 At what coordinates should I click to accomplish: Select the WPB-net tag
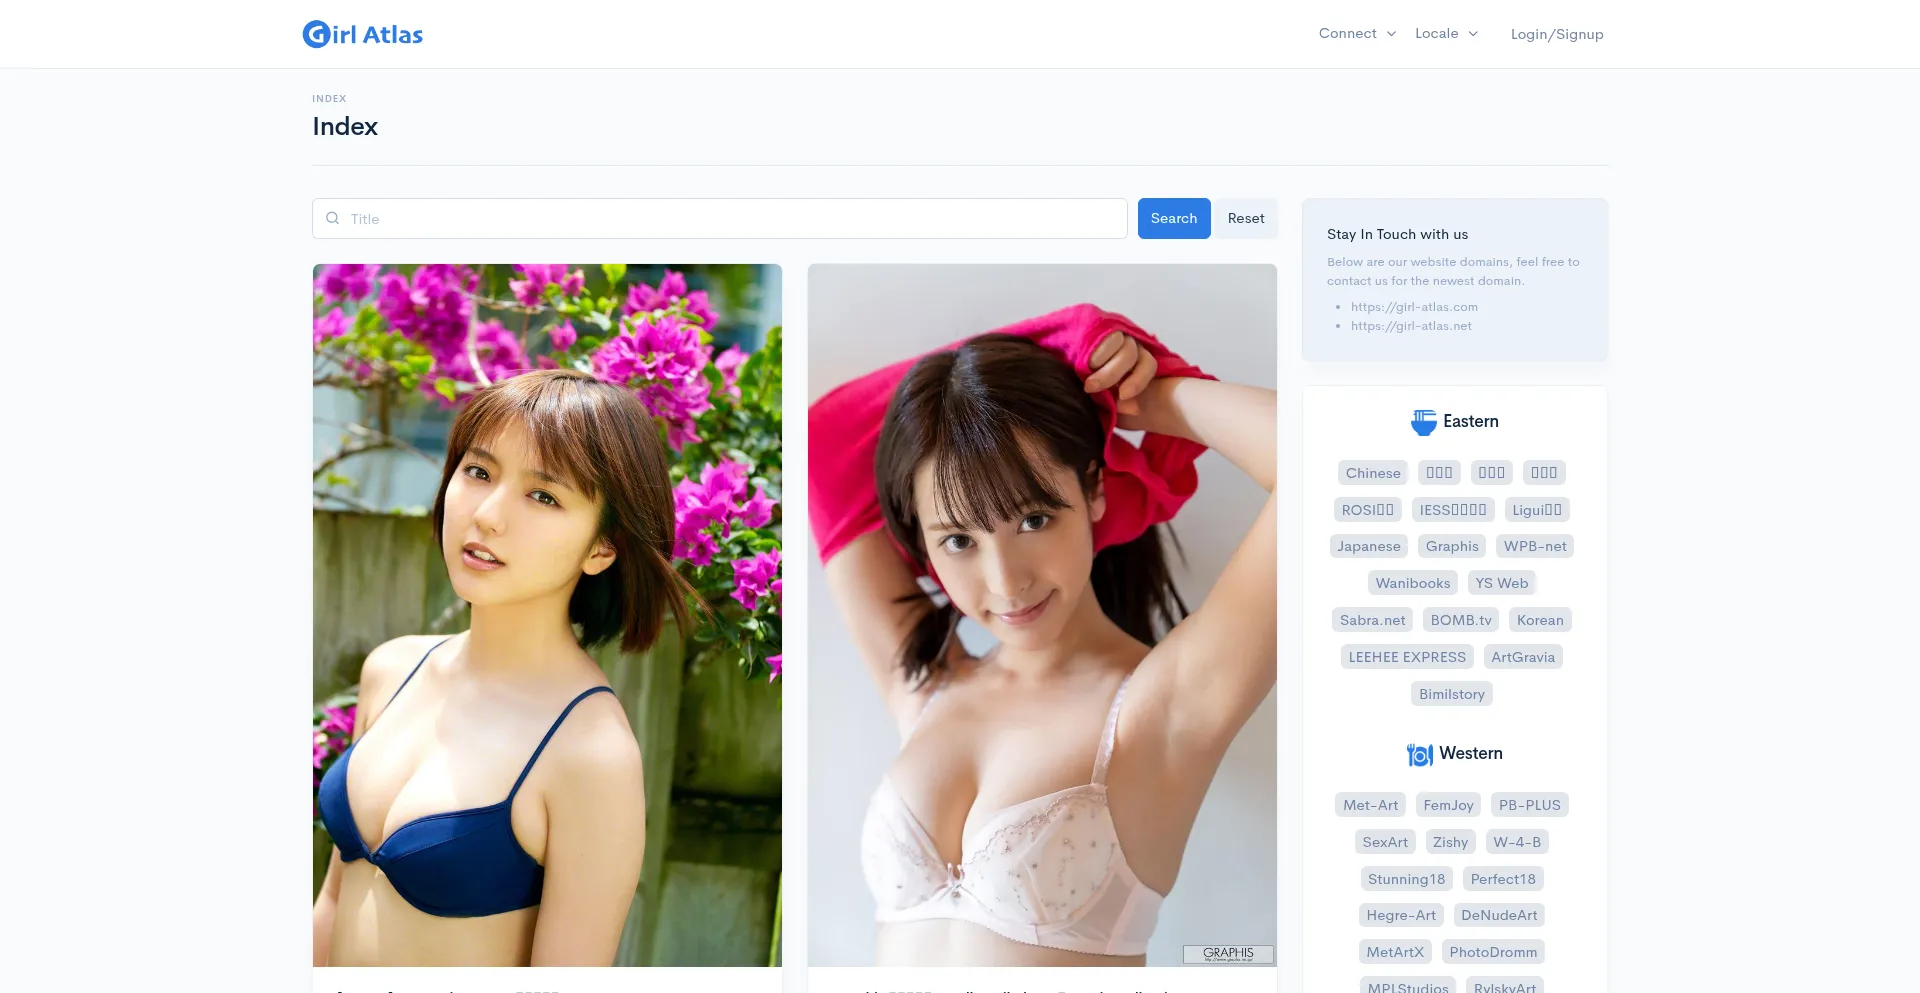(1535, 546)
